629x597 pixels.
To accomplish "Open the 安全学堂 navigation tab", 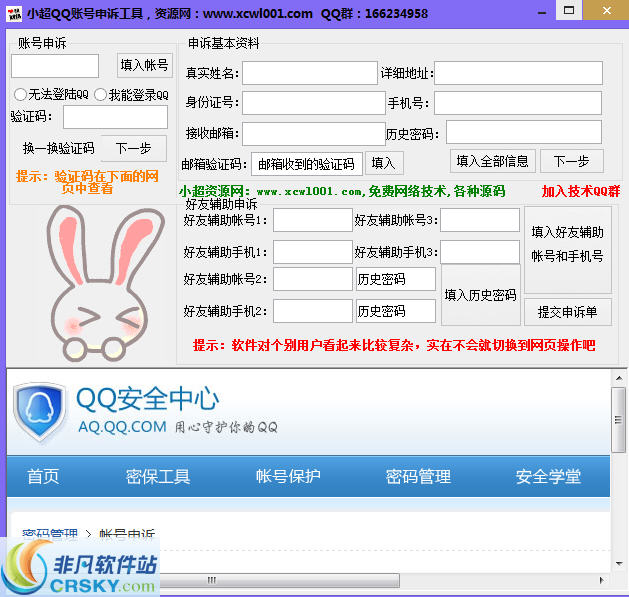I will (548, 477).
